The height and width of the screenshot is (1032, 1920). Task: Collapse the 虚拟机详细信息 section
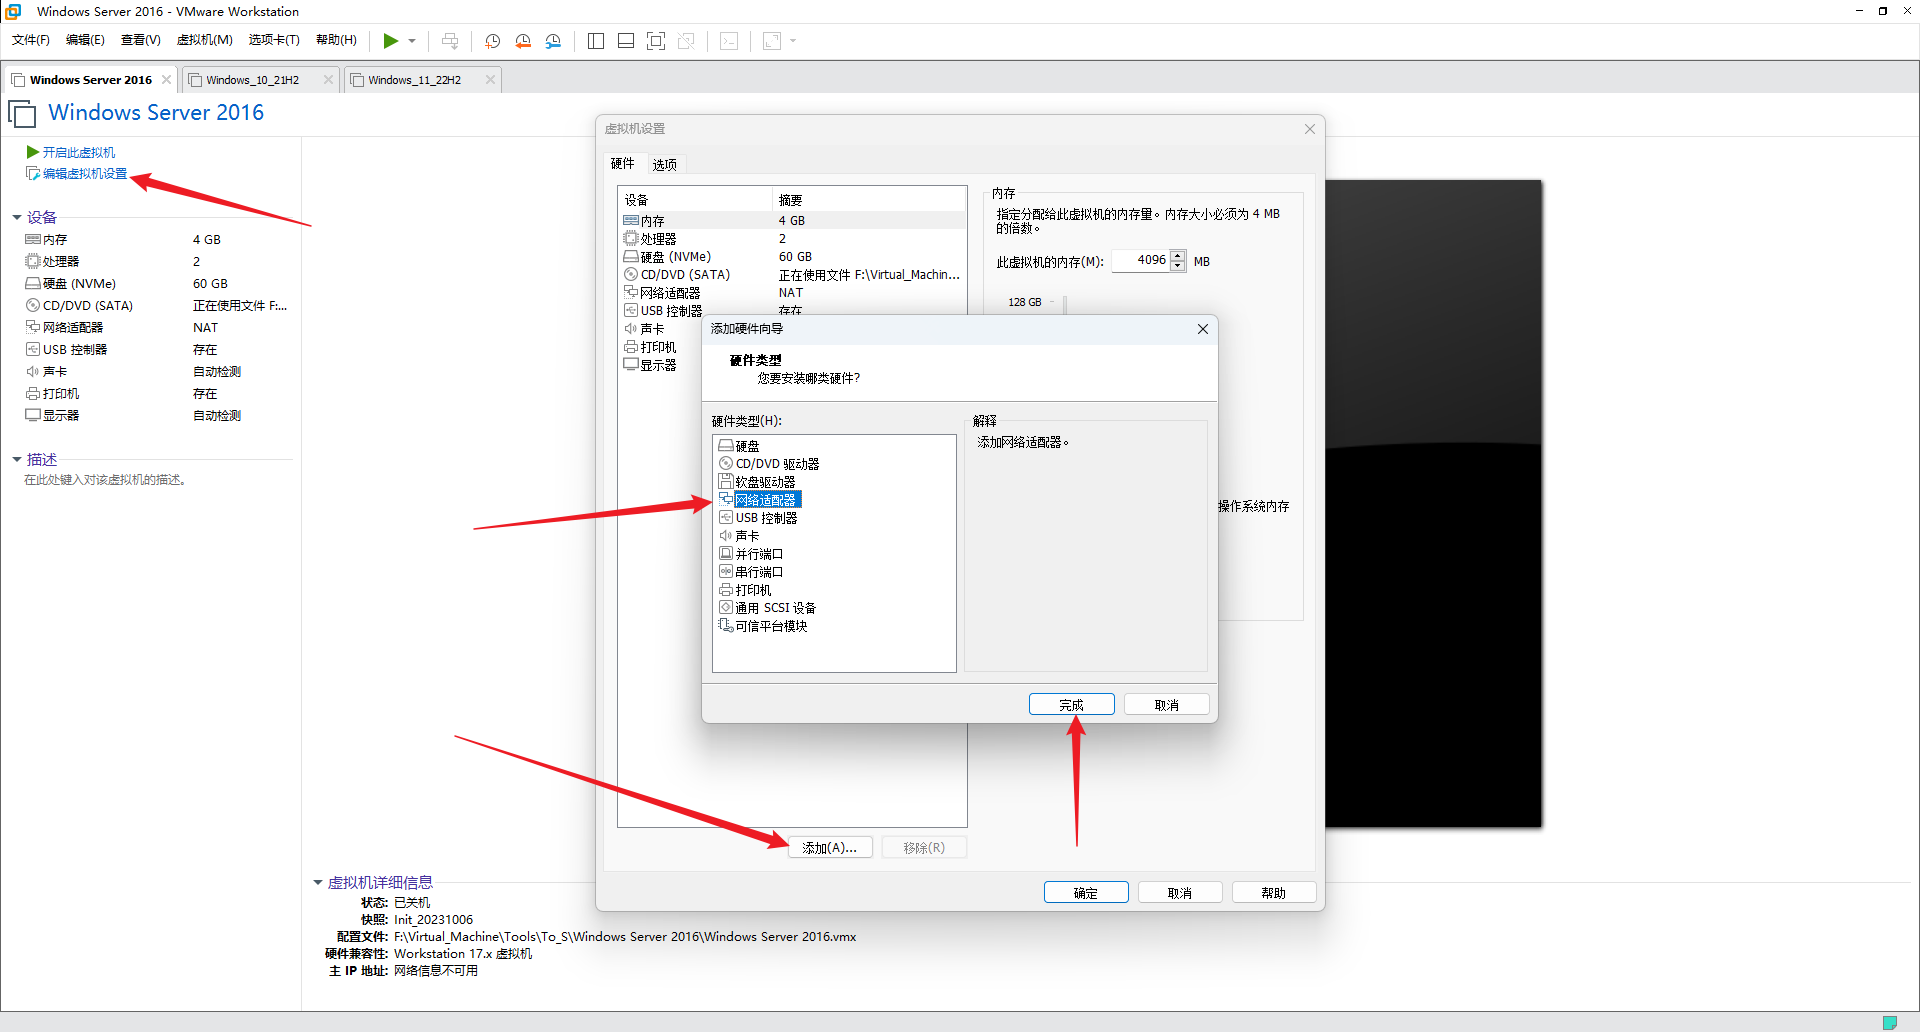[318, 882]
